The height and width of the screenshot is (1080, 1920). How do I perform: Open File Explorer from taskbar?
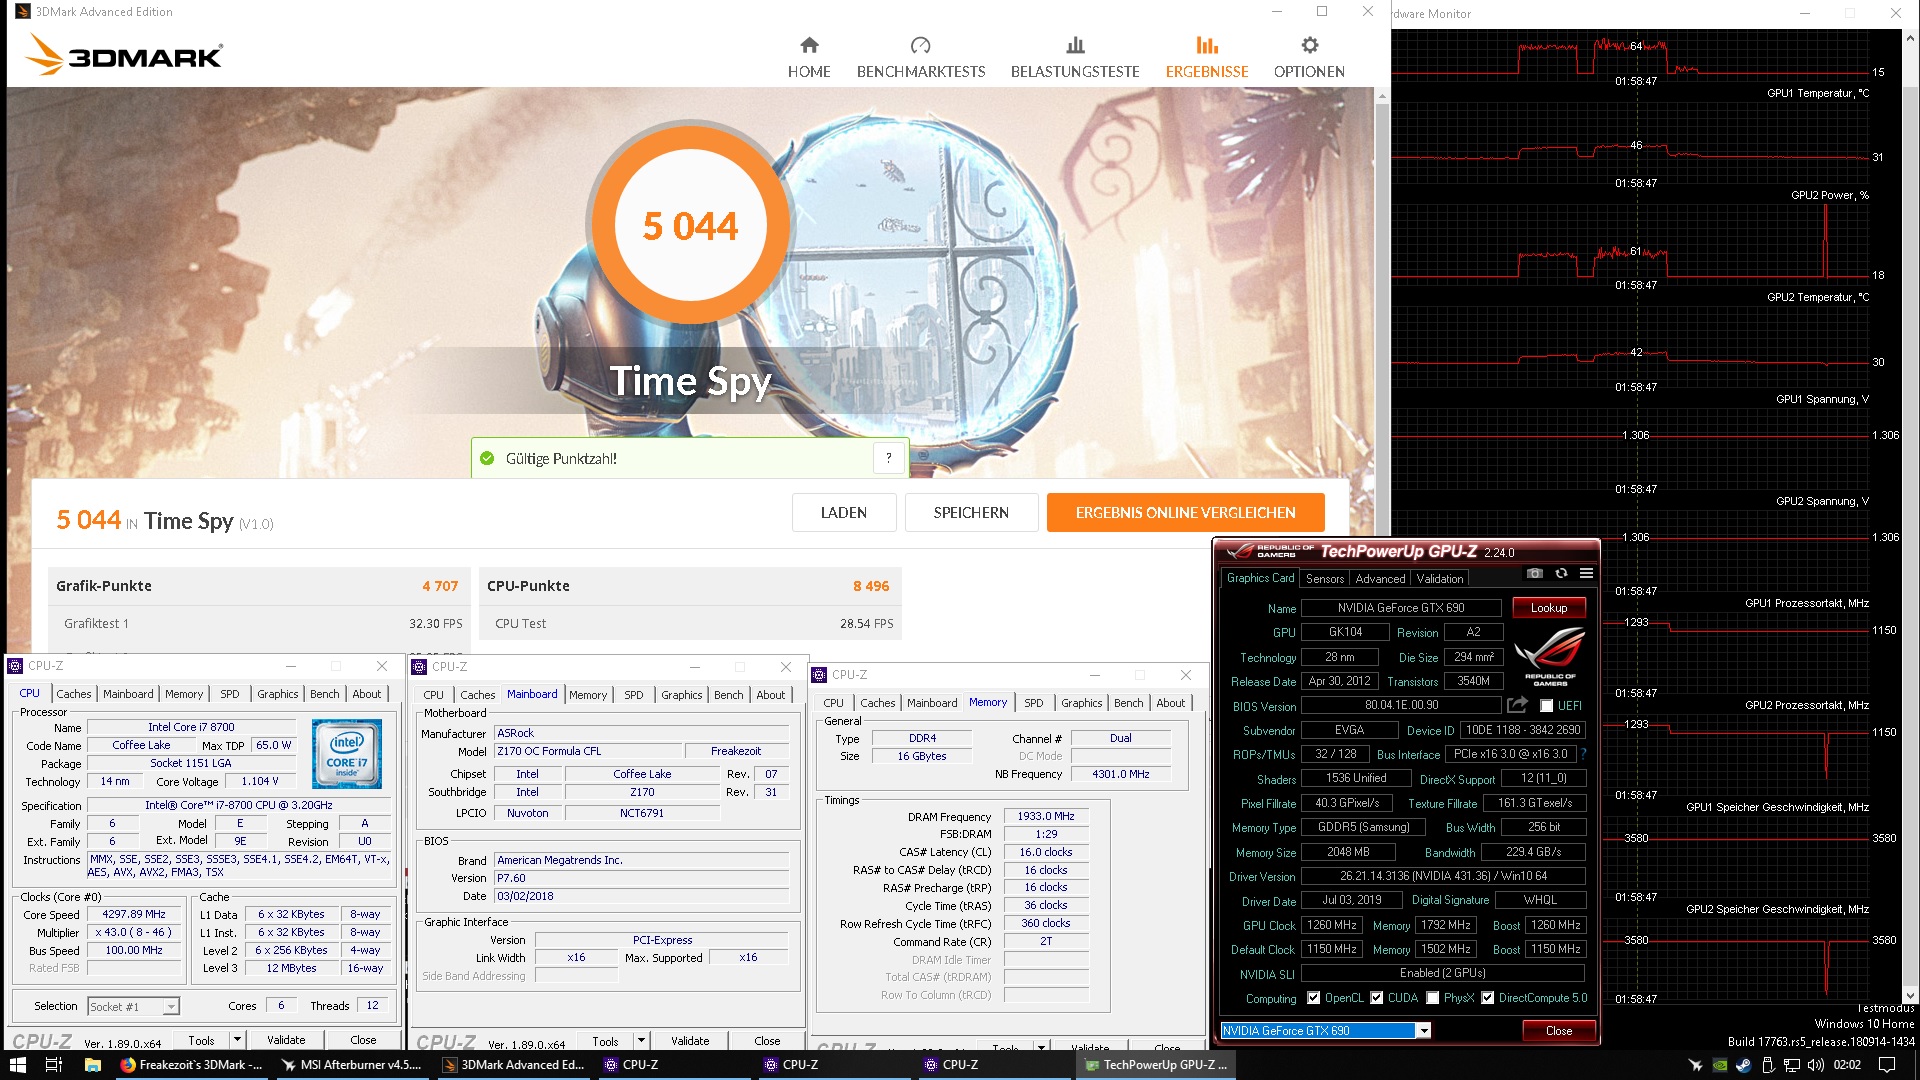92,1065
